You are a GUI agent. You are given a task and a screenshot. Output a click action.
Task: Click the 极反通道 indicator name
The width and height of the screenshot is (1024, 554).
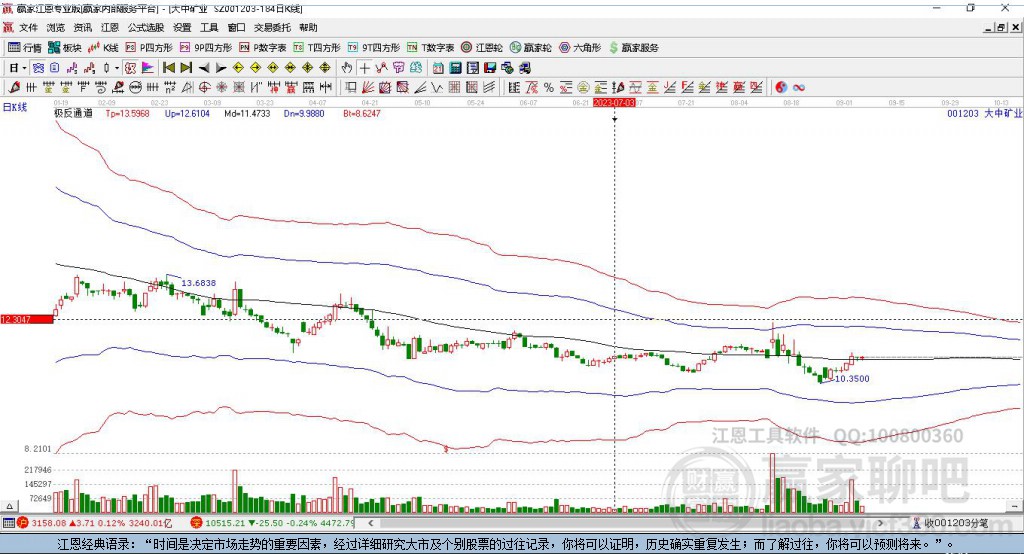tap(73, 113)
